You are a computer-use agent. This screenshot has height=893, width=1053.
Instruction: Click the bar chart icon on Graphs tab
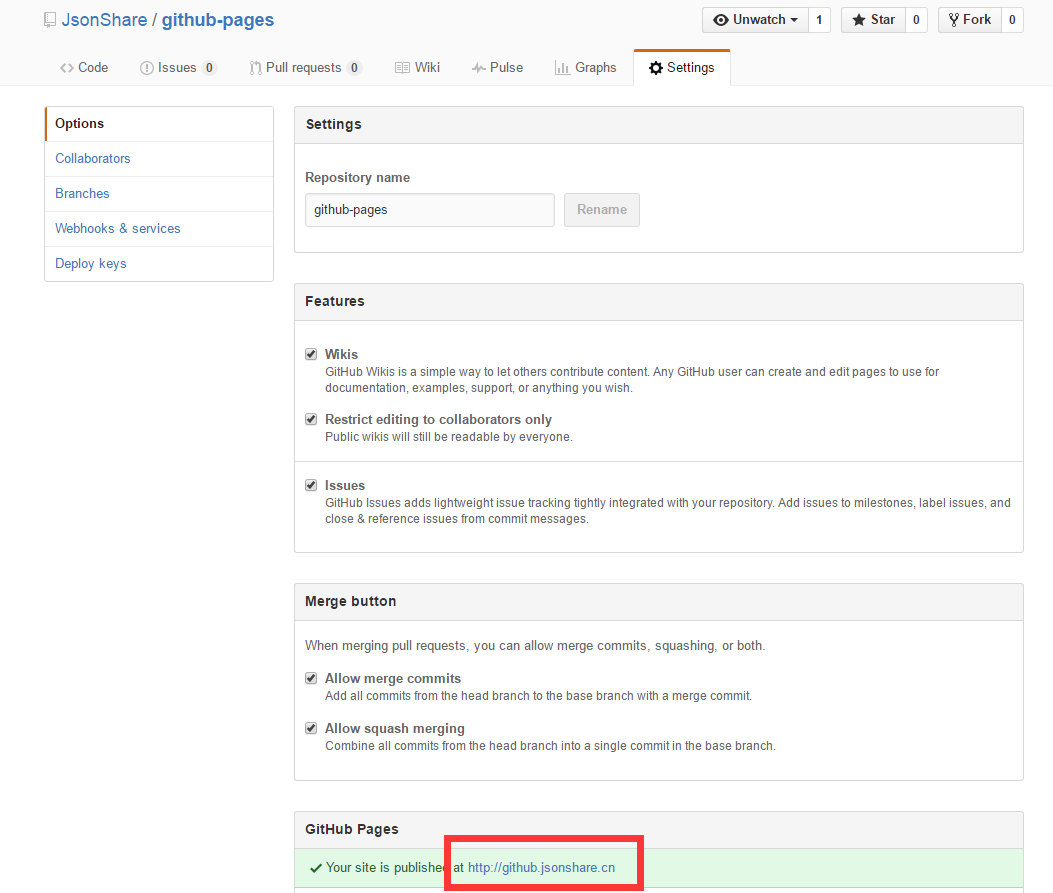click(562, 68)
